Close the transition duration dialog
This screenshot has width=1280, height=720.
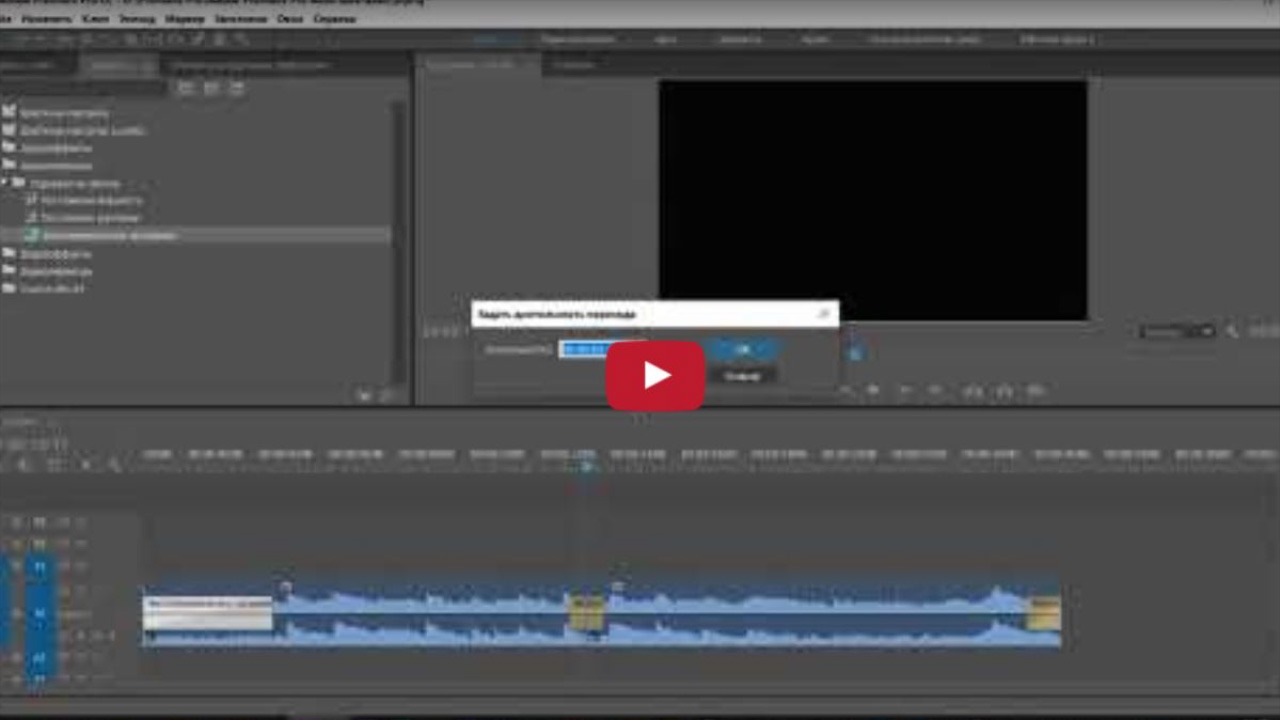pos(823,314)
